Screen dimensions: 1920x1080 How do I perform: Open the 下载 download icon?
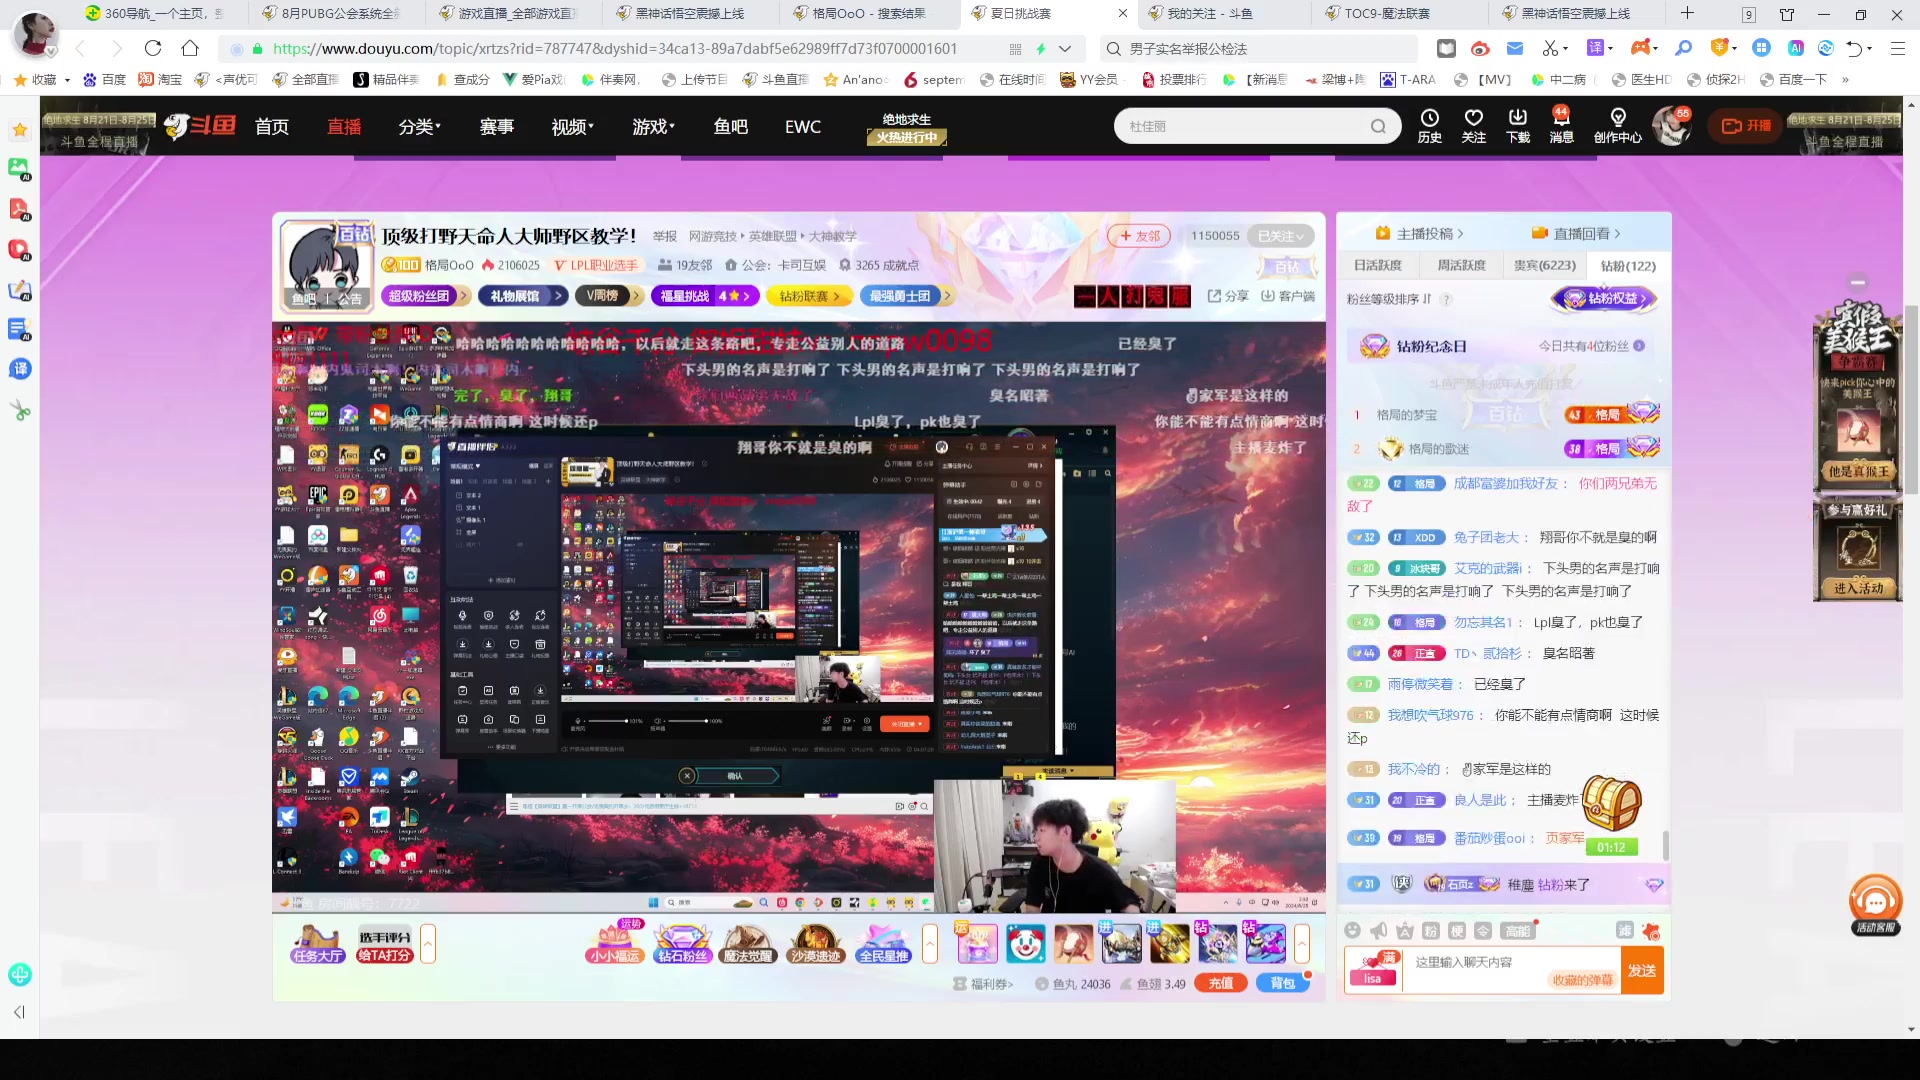(1518, 126)
